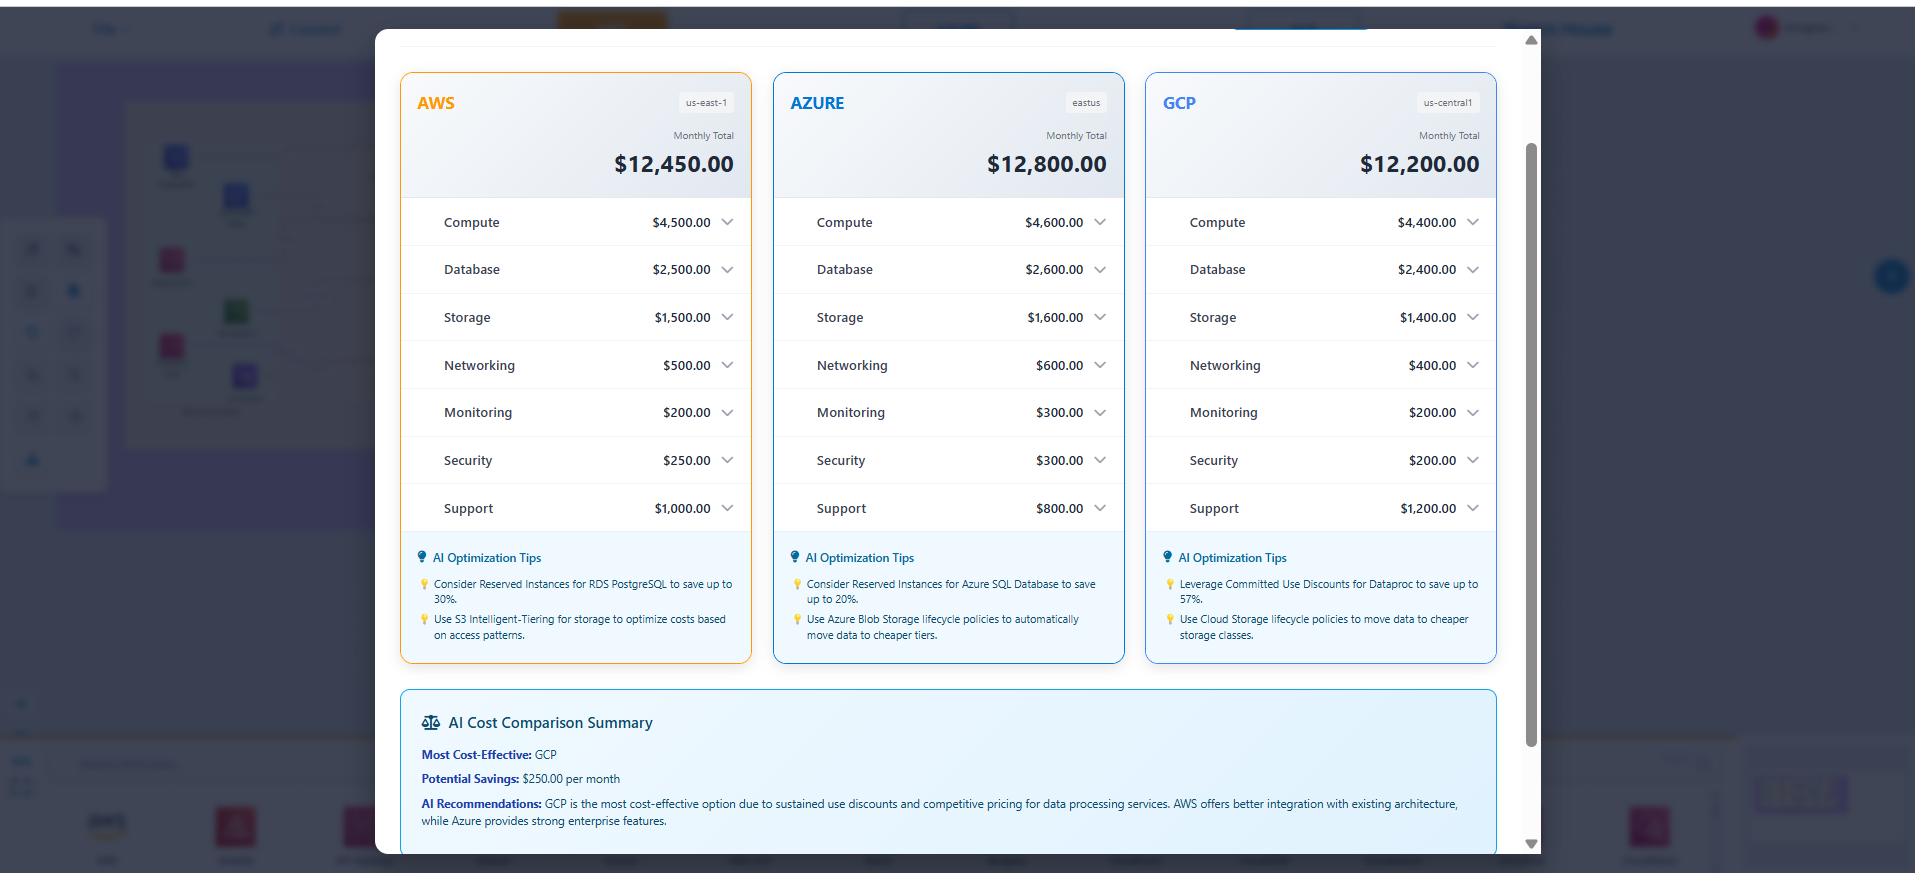This screenshot has width=1915, height=873.
Task: Open AWS Monitoring details chevron
Action: [727, 412]
